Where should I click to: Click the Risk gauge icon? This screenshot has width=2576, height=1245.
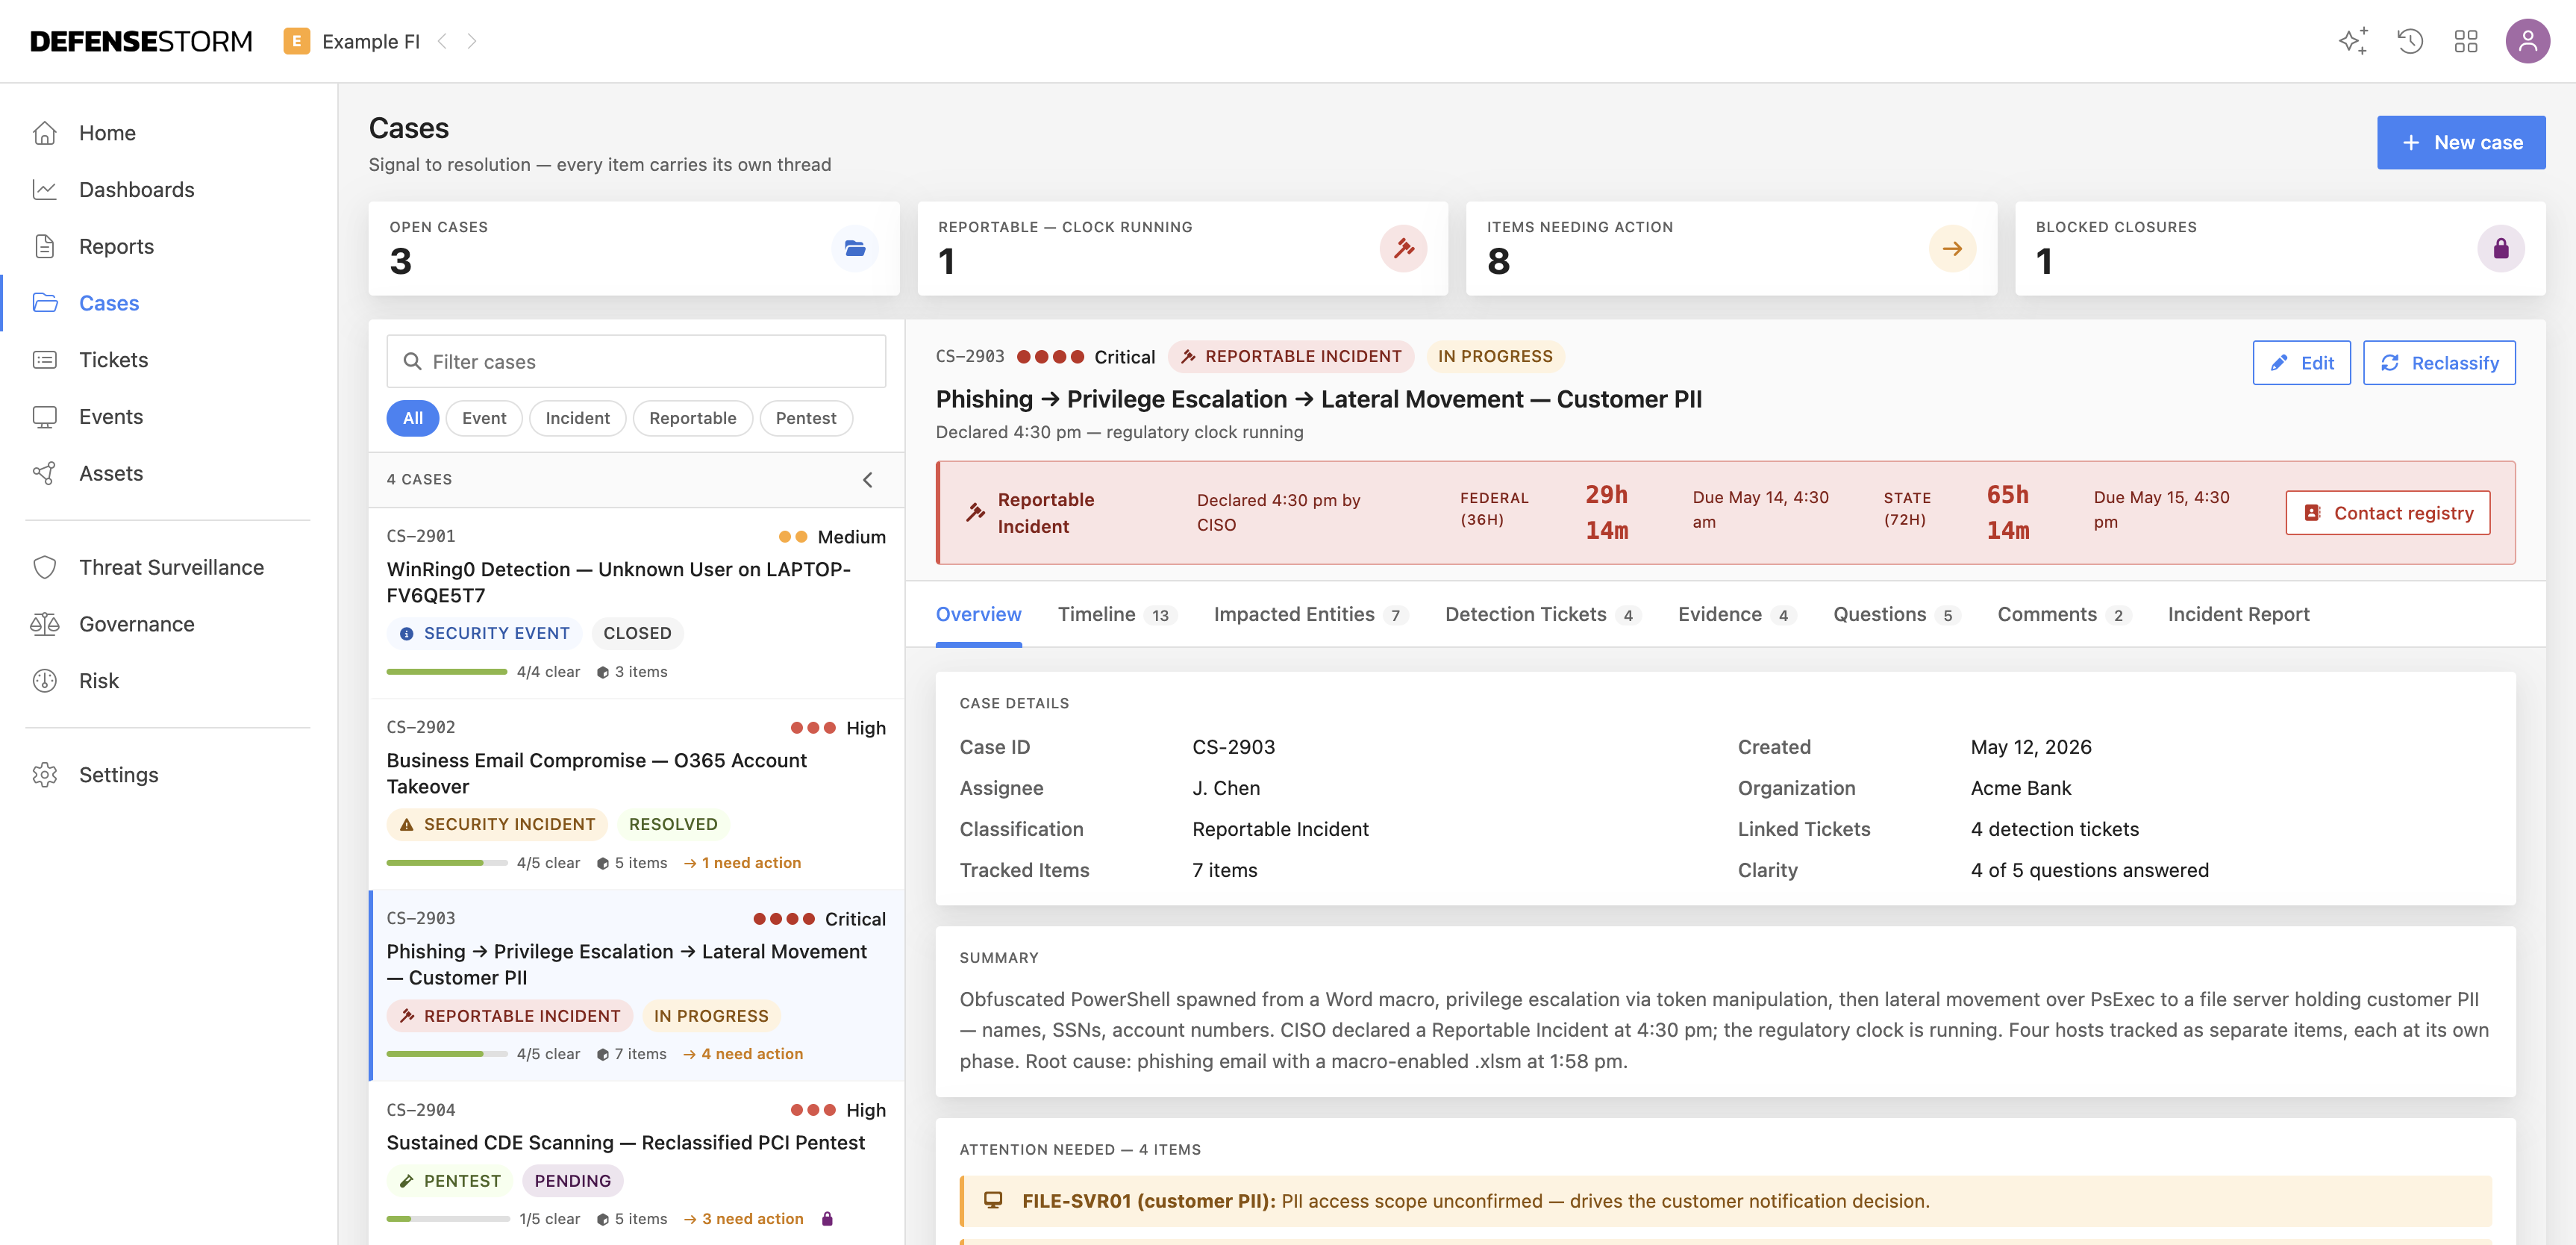(45, 681)
